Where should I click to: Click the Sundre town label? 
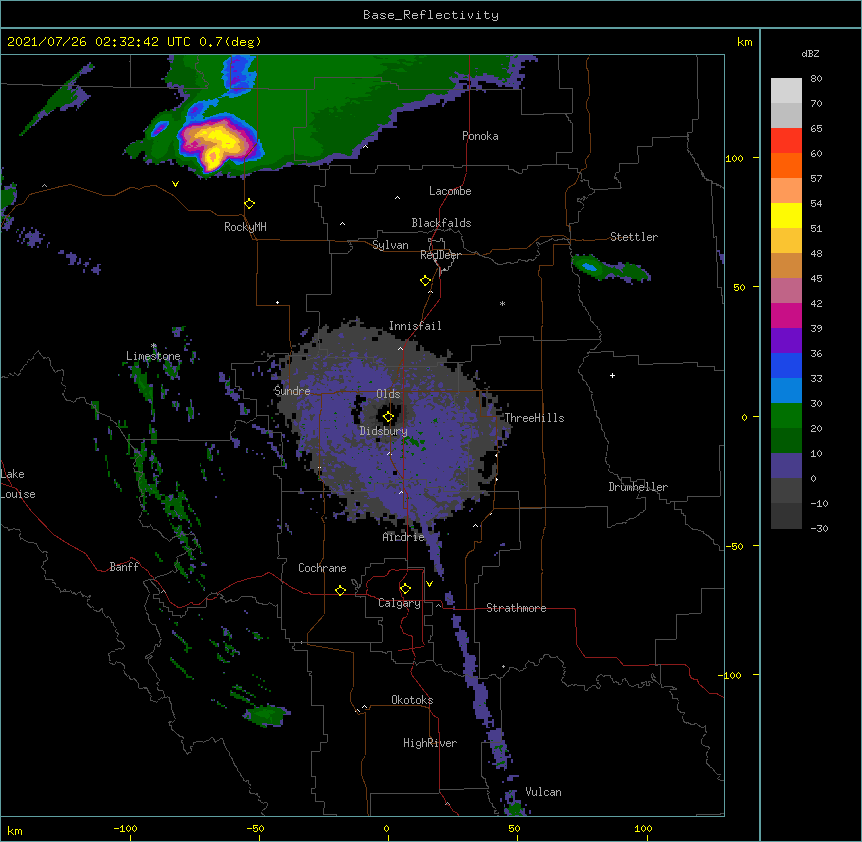tap(292, 391)
